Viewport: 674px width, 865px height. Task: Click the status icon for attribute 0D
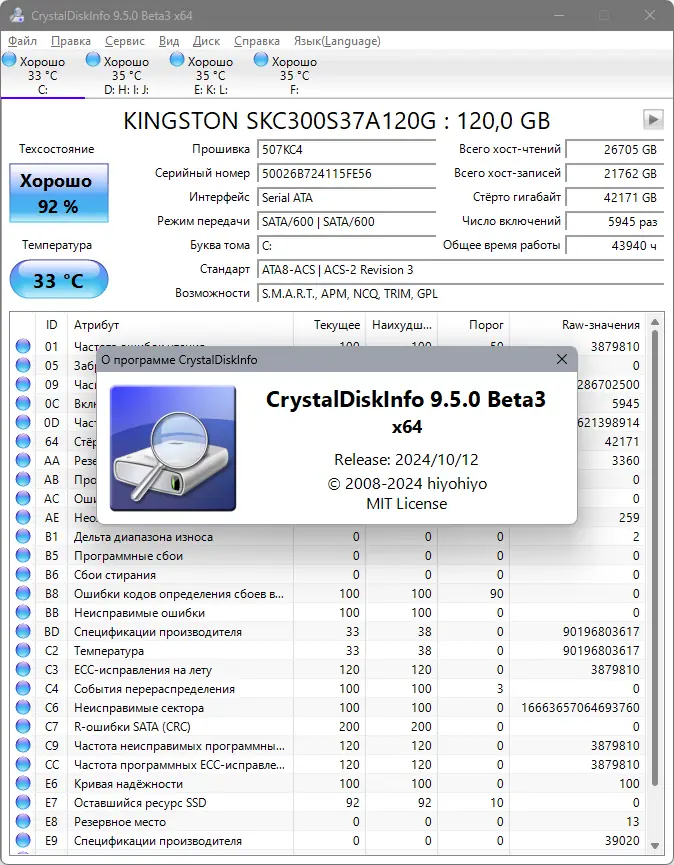(x=23, y=423)
